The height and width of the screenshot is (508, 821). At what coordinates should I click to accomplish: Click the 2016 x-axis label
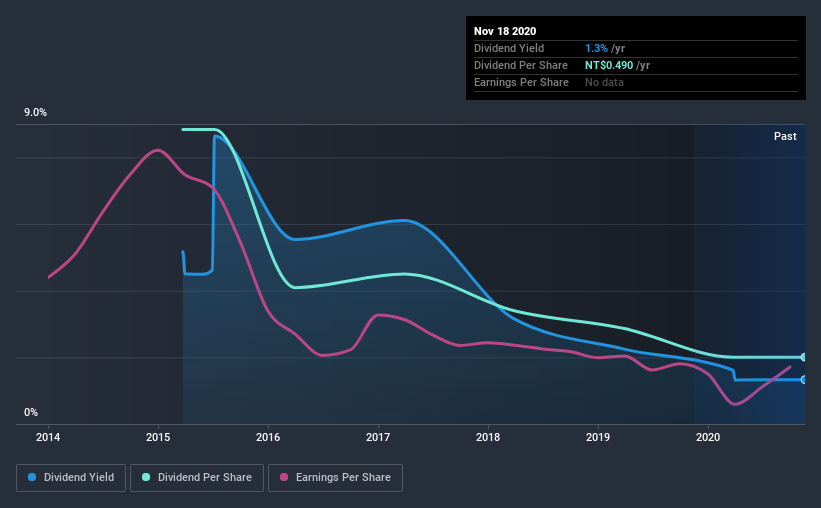[x=268, y=437]
